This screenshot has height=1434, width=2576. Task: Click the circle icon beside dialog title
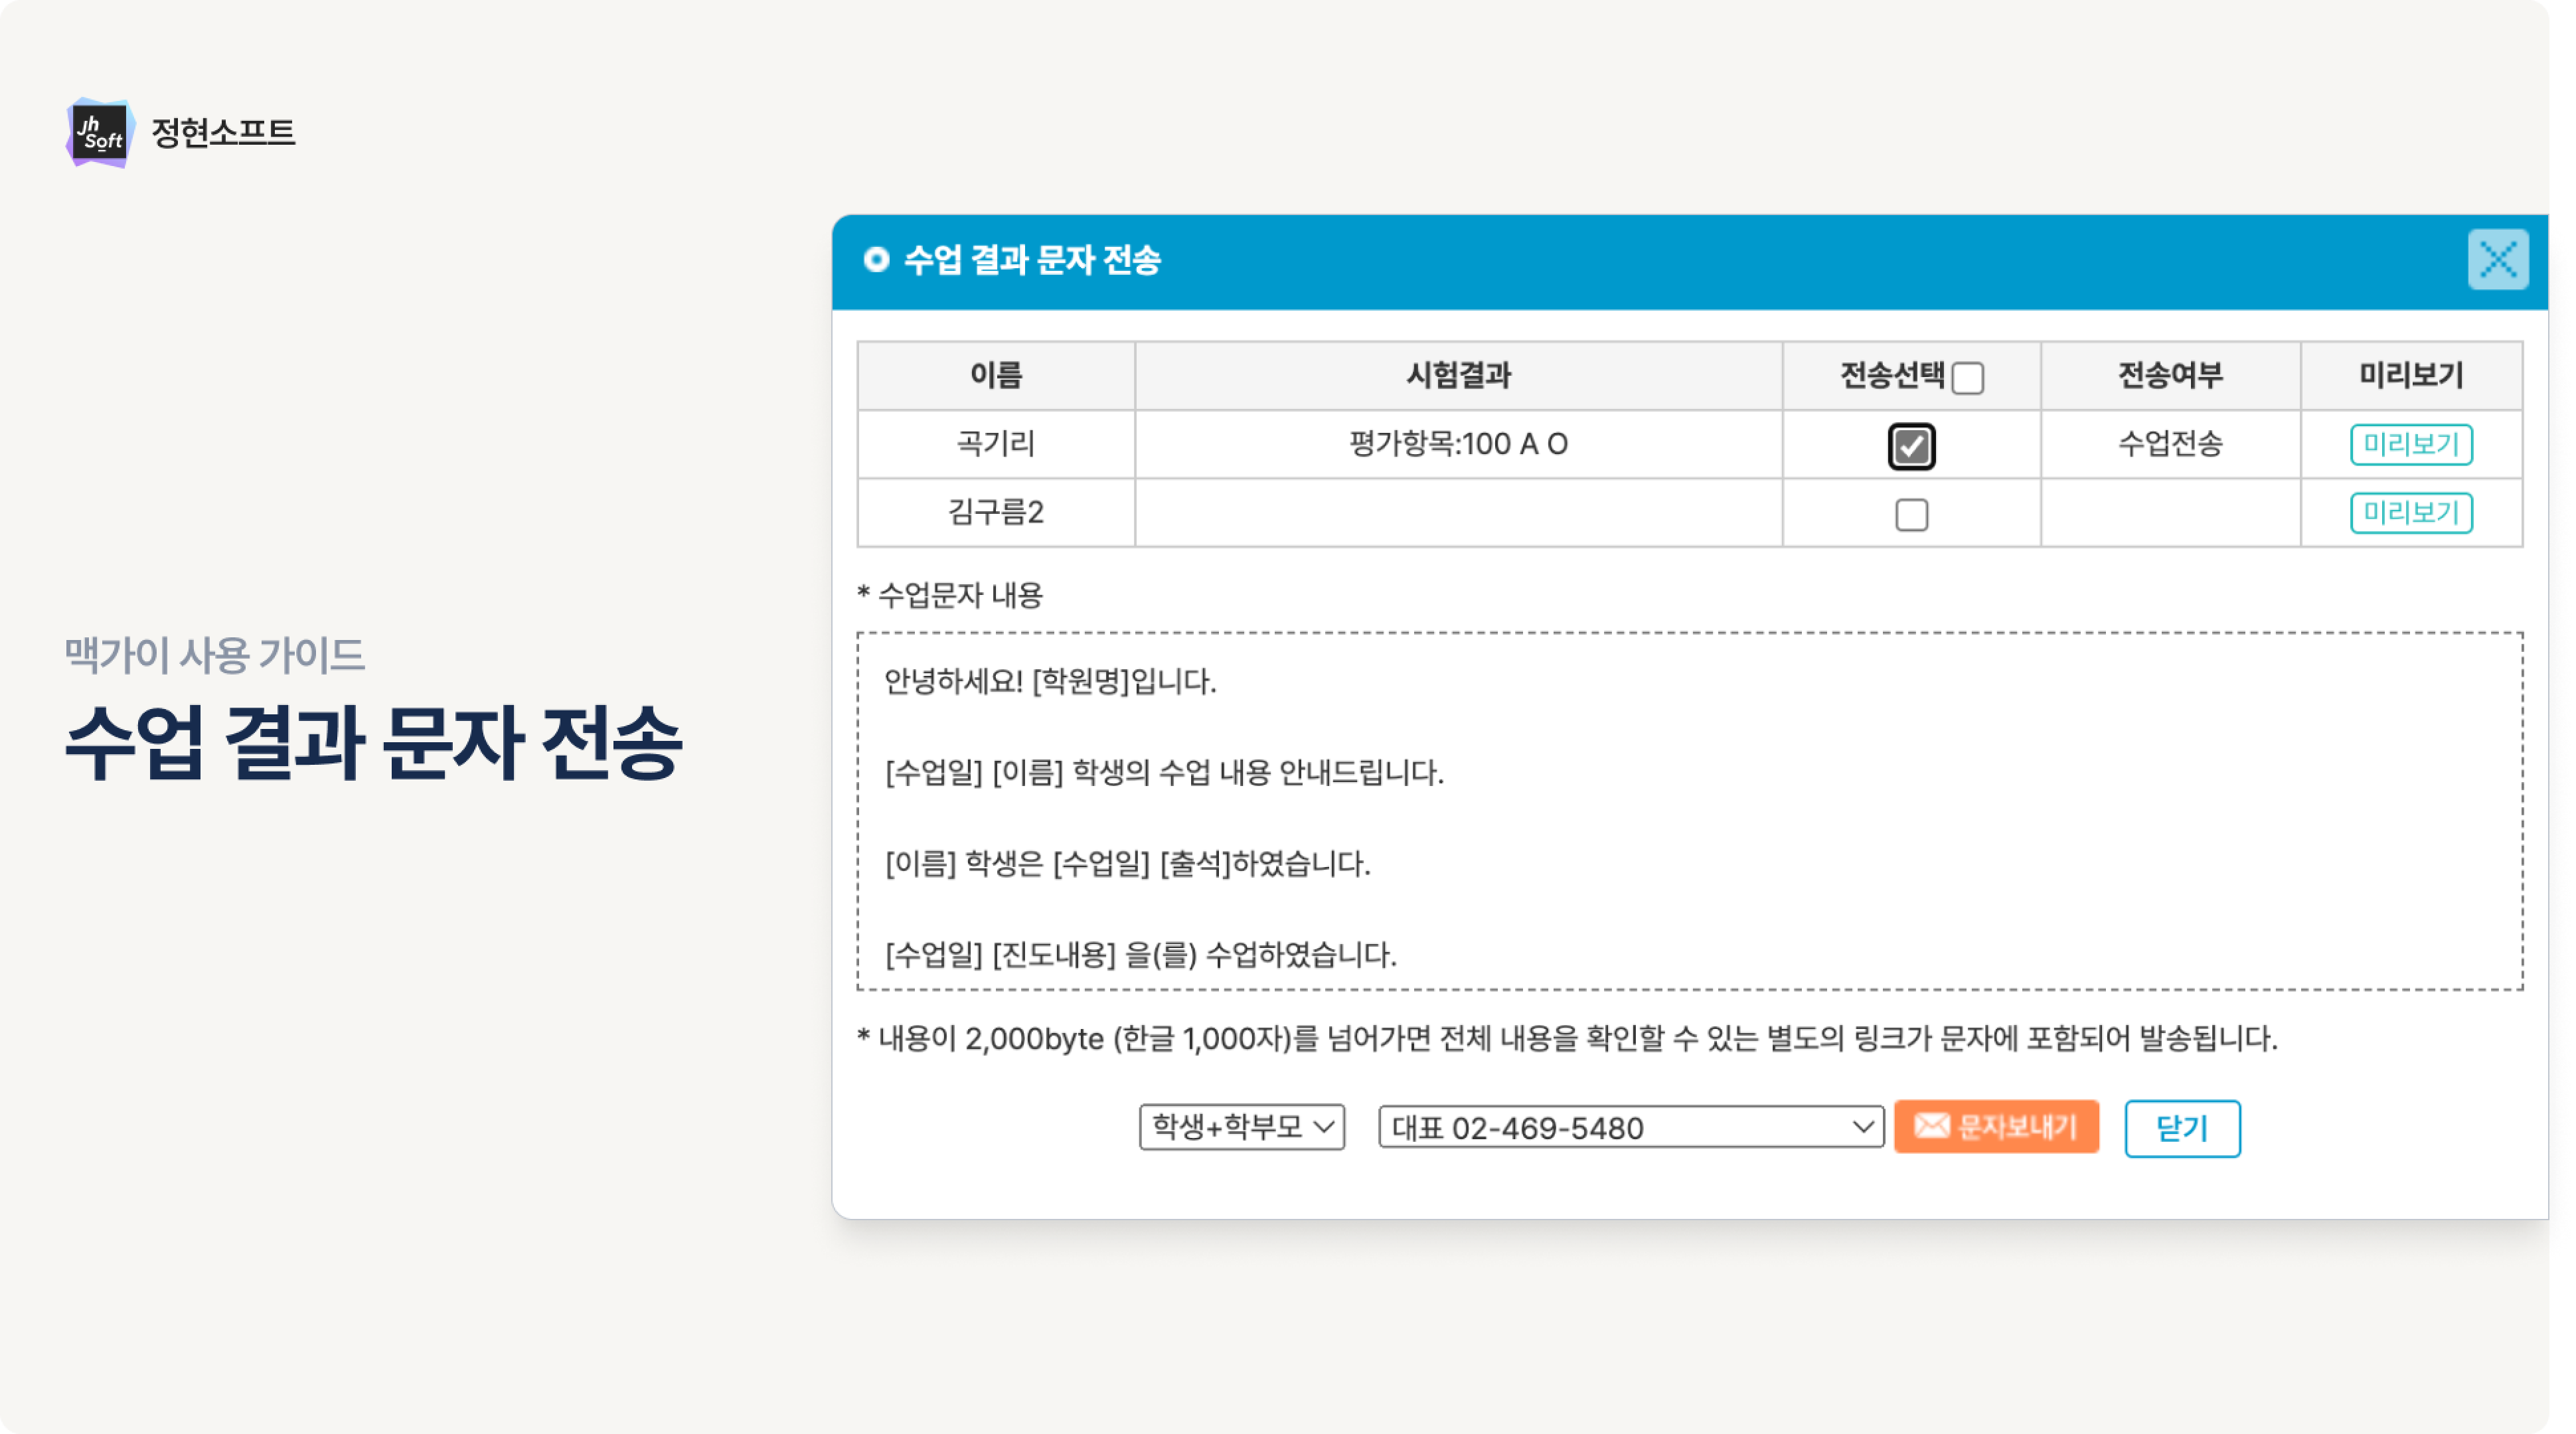pos(876,260)
